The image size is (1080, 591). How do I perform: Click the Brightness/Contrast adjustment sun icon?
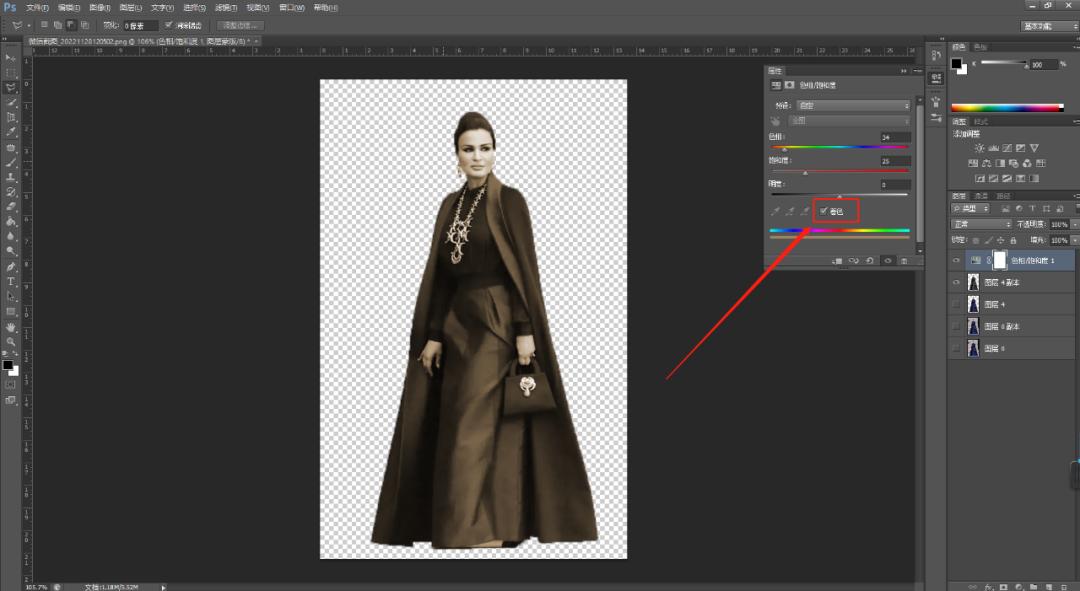coord(979,148)
